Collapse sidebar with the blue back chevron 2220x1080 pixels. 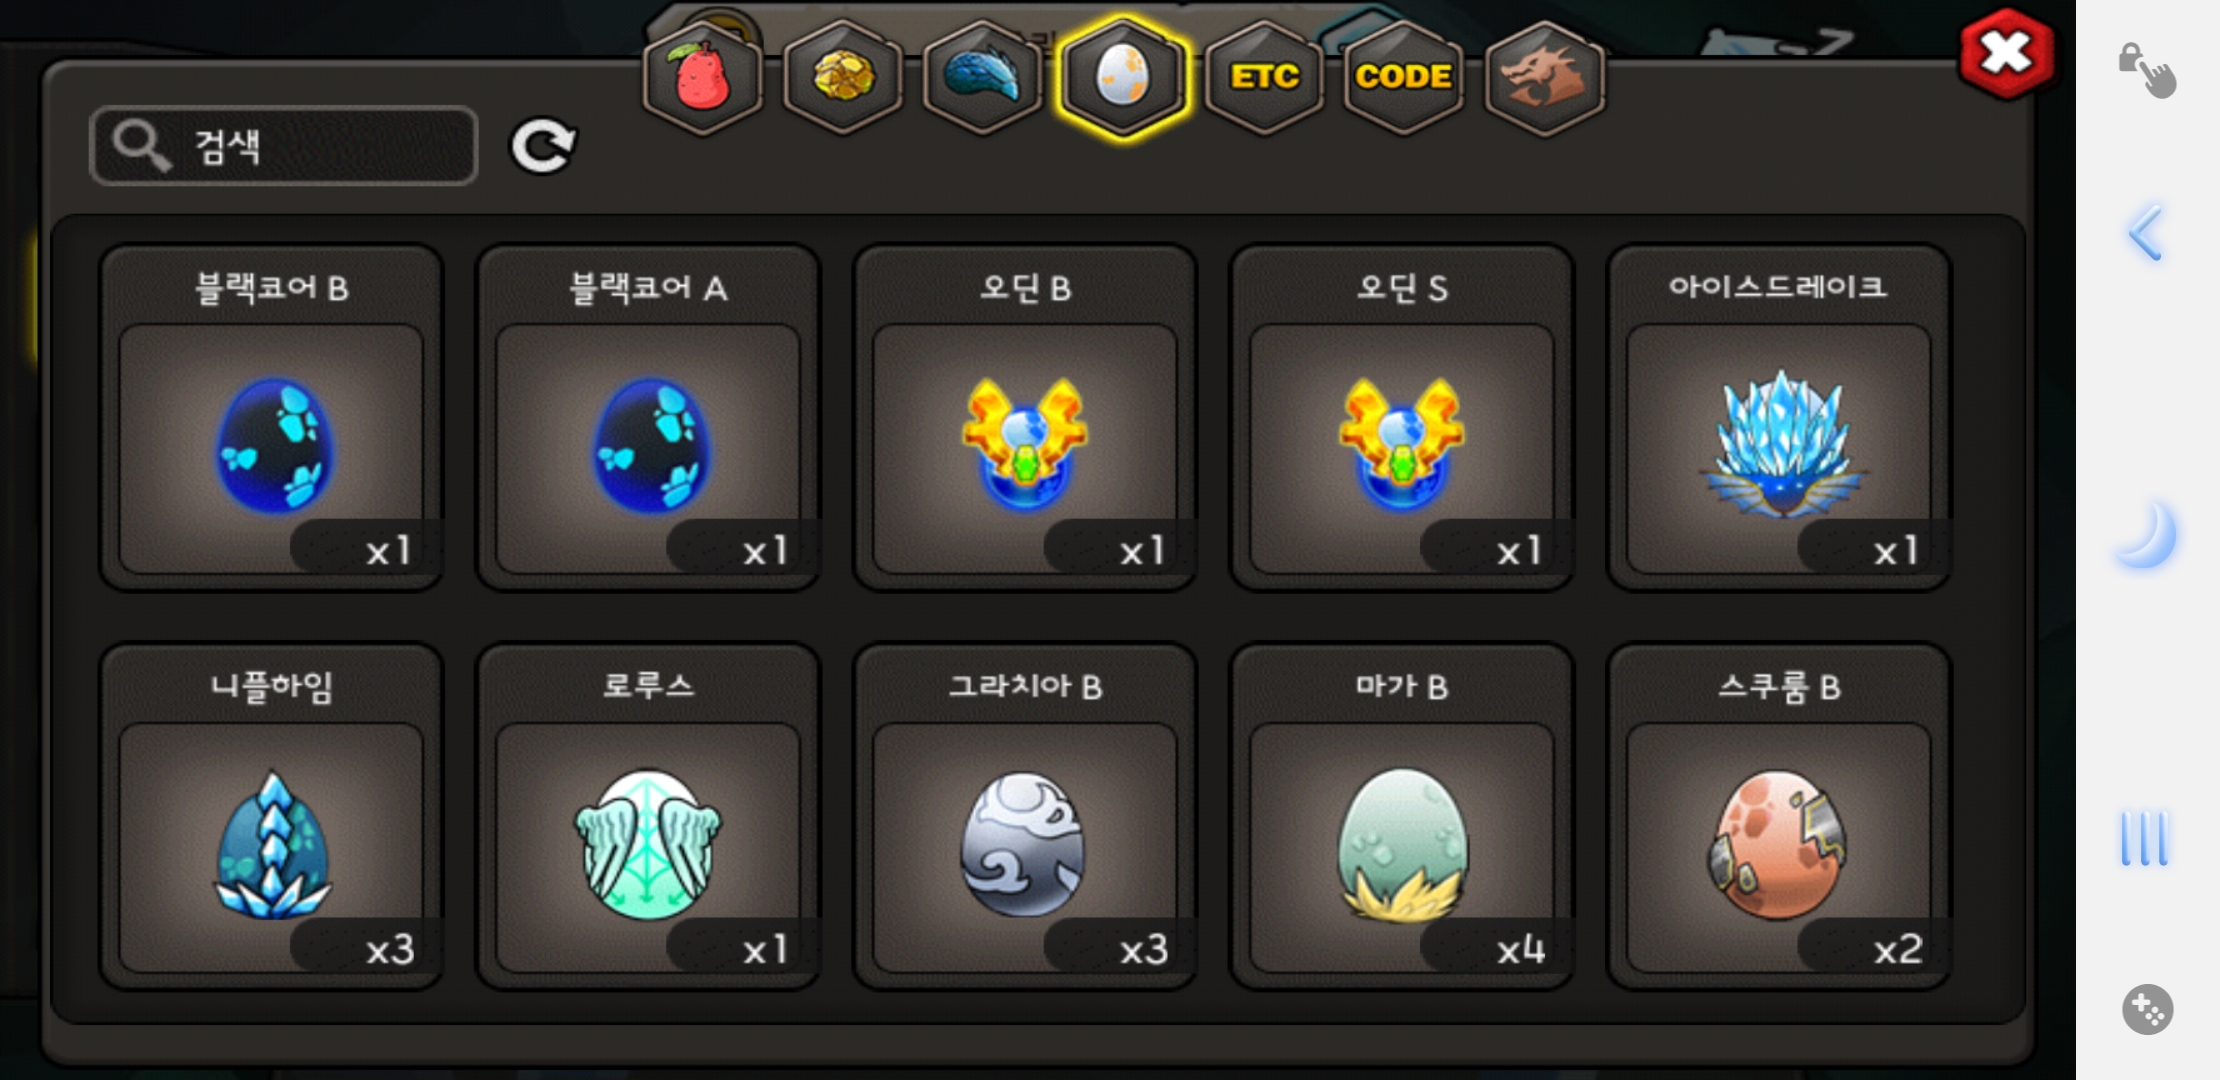[2146, 232]
